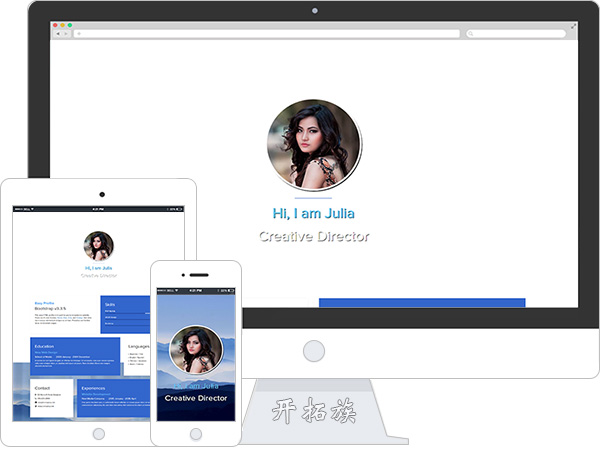Open the Skills card on tablet
Screen dimensions: 600x450
125,314
